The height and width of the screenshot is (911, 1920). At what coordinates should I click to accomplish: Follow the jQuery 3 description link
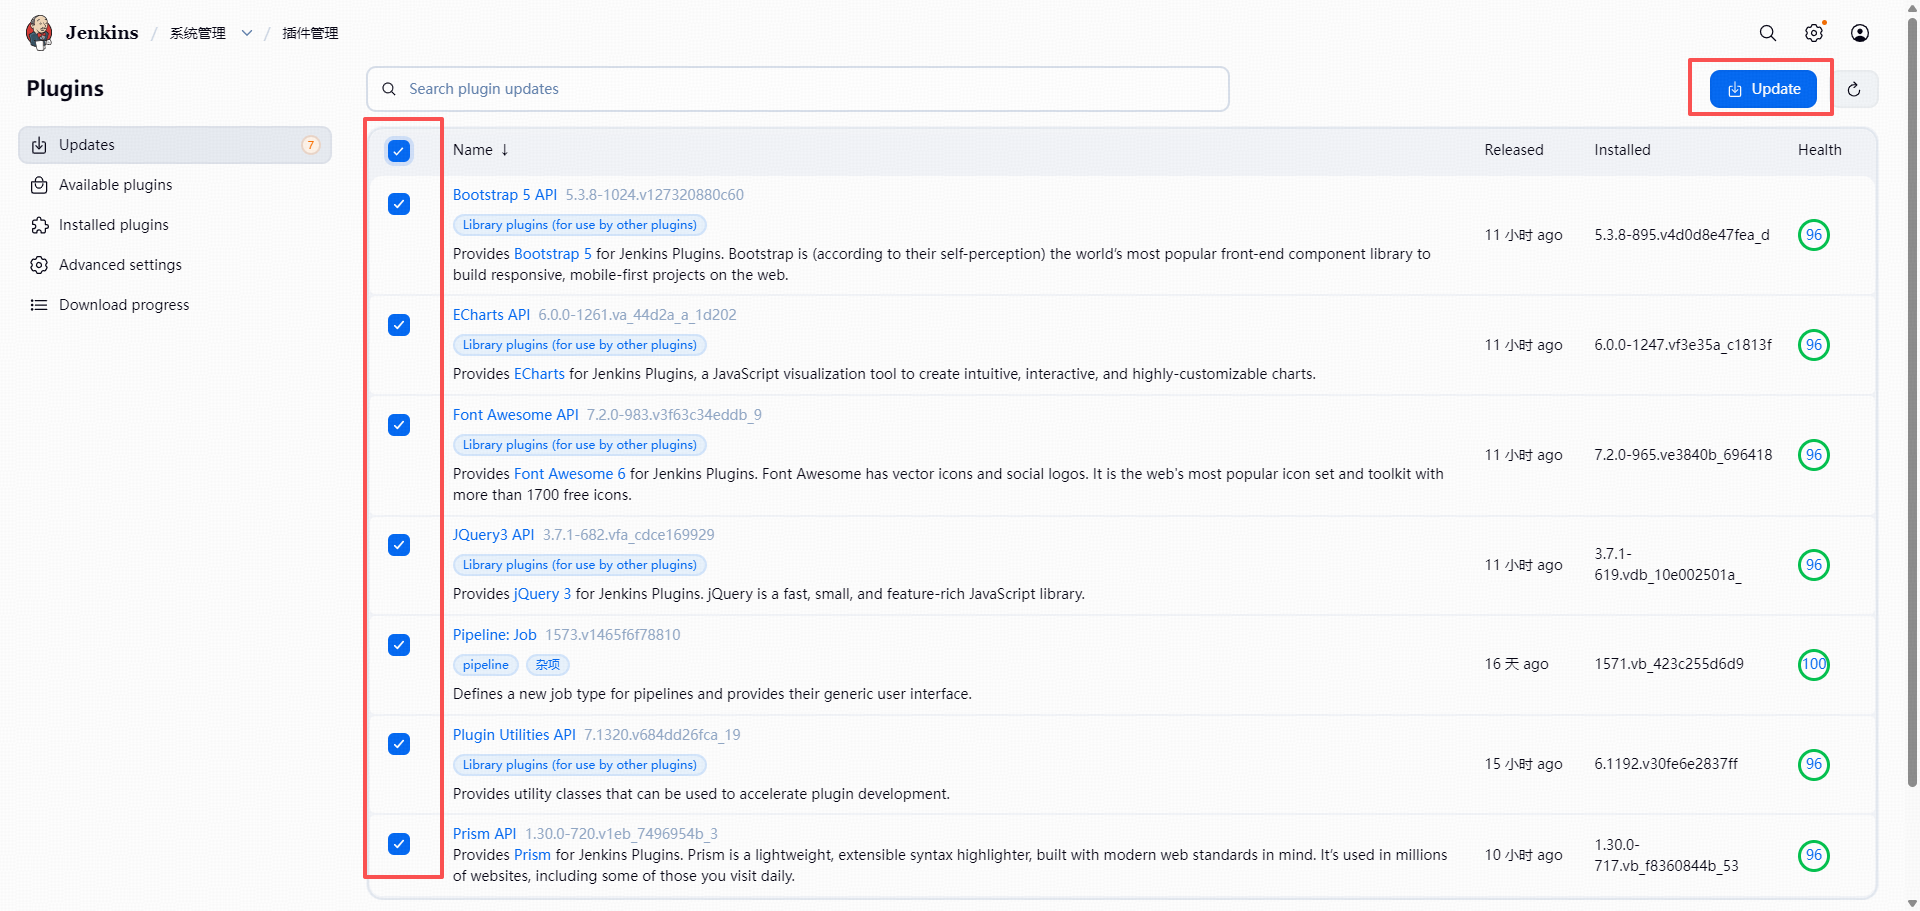point(543,594)
